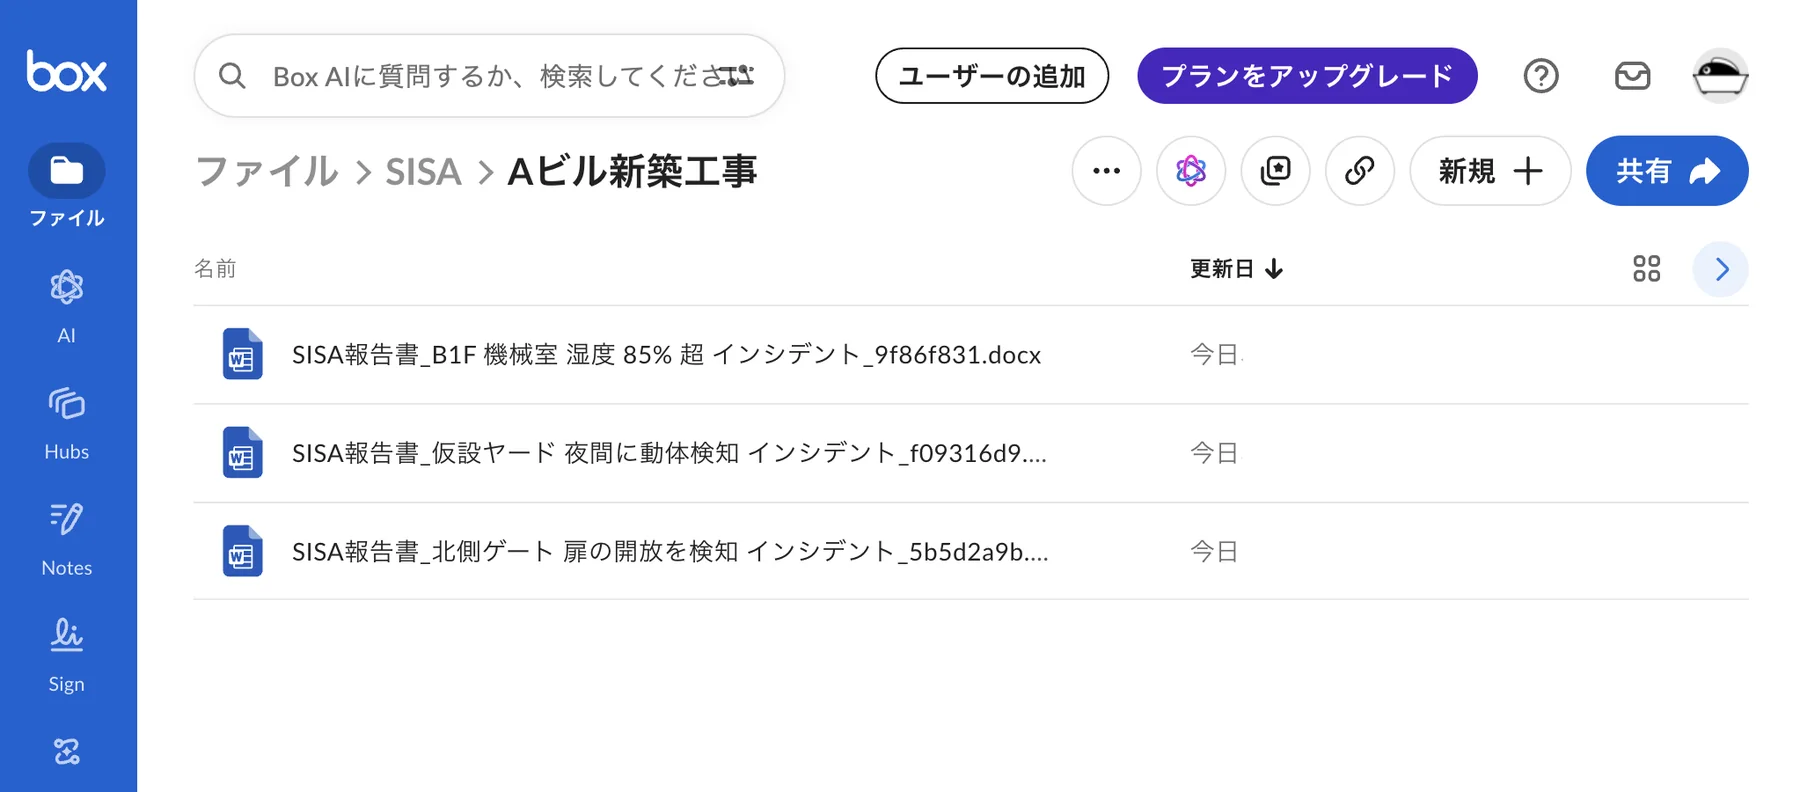Image resolution: width=1800 pixels, height=792 pixels.
Task: Click the Word icon for 北側ゲート file
Action: pos(242,551)
